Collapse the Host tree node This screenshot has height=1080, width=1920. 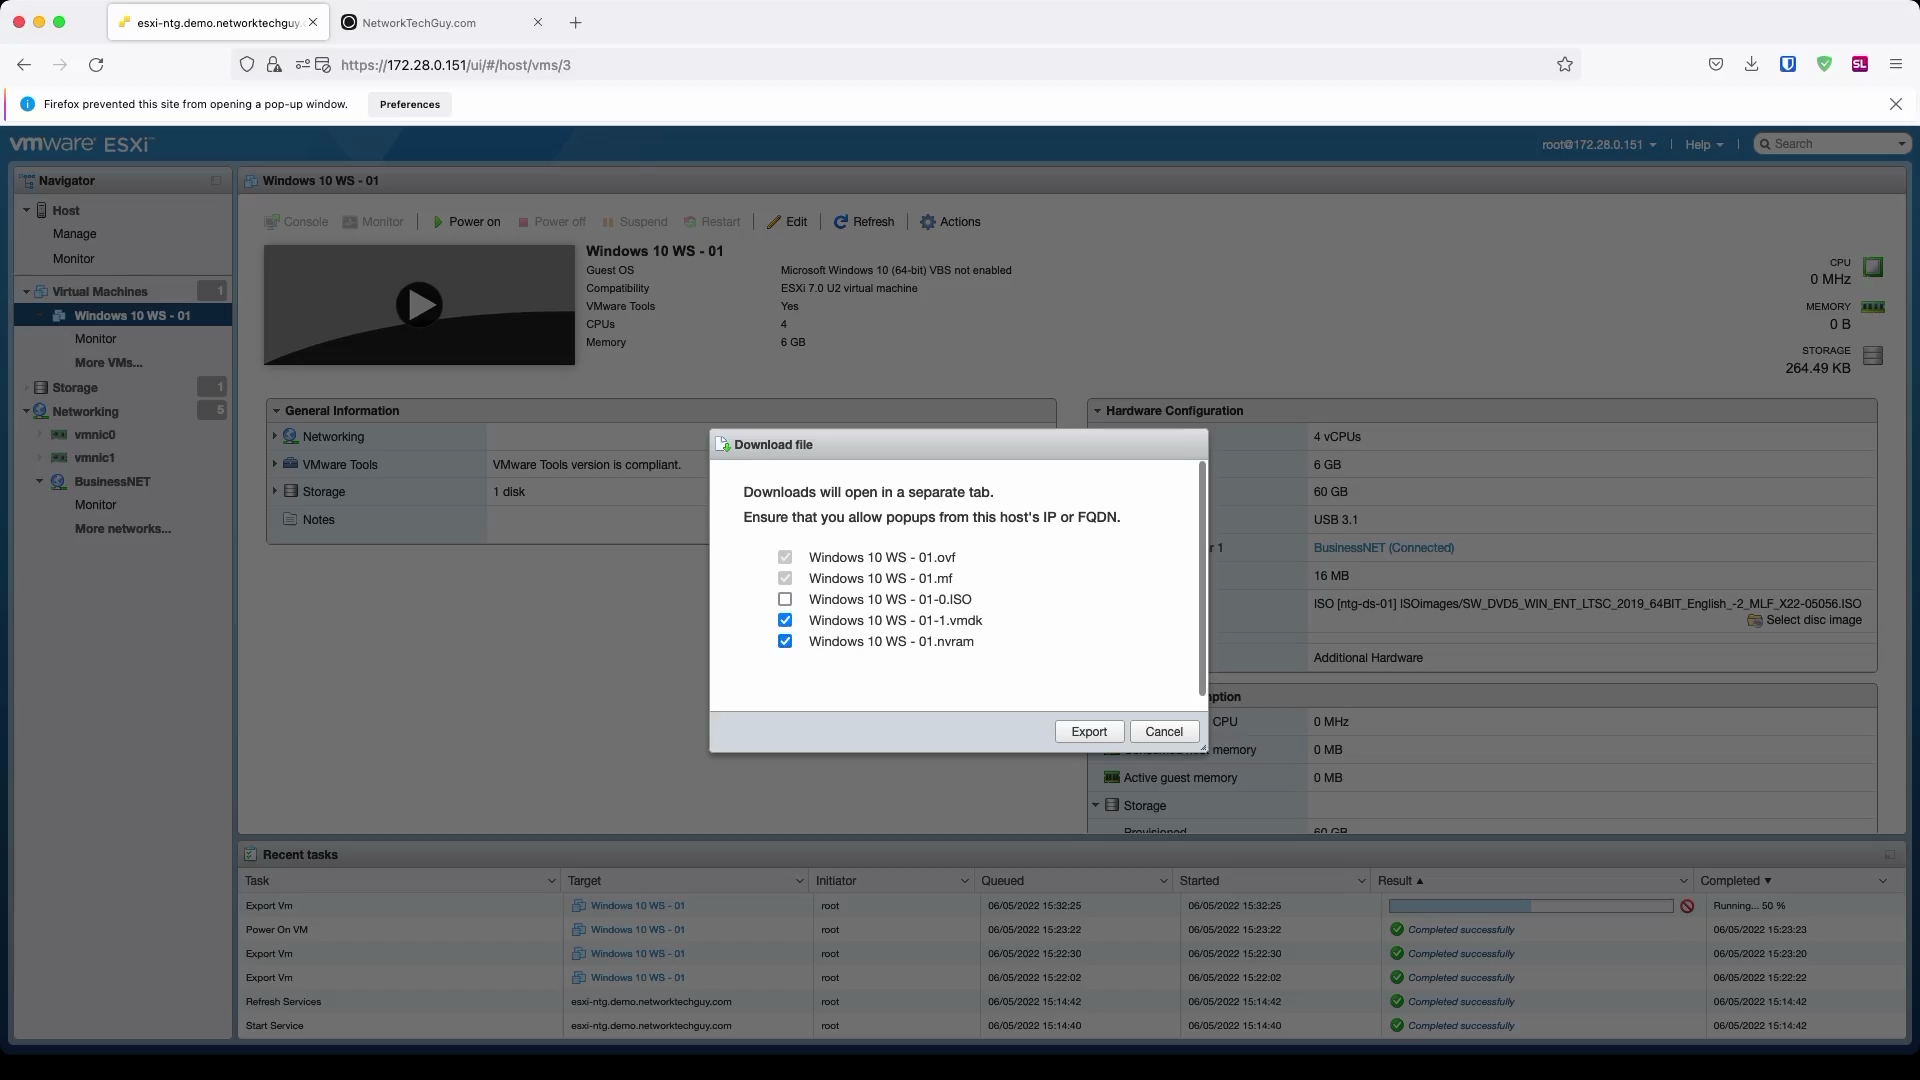[27, 211]
